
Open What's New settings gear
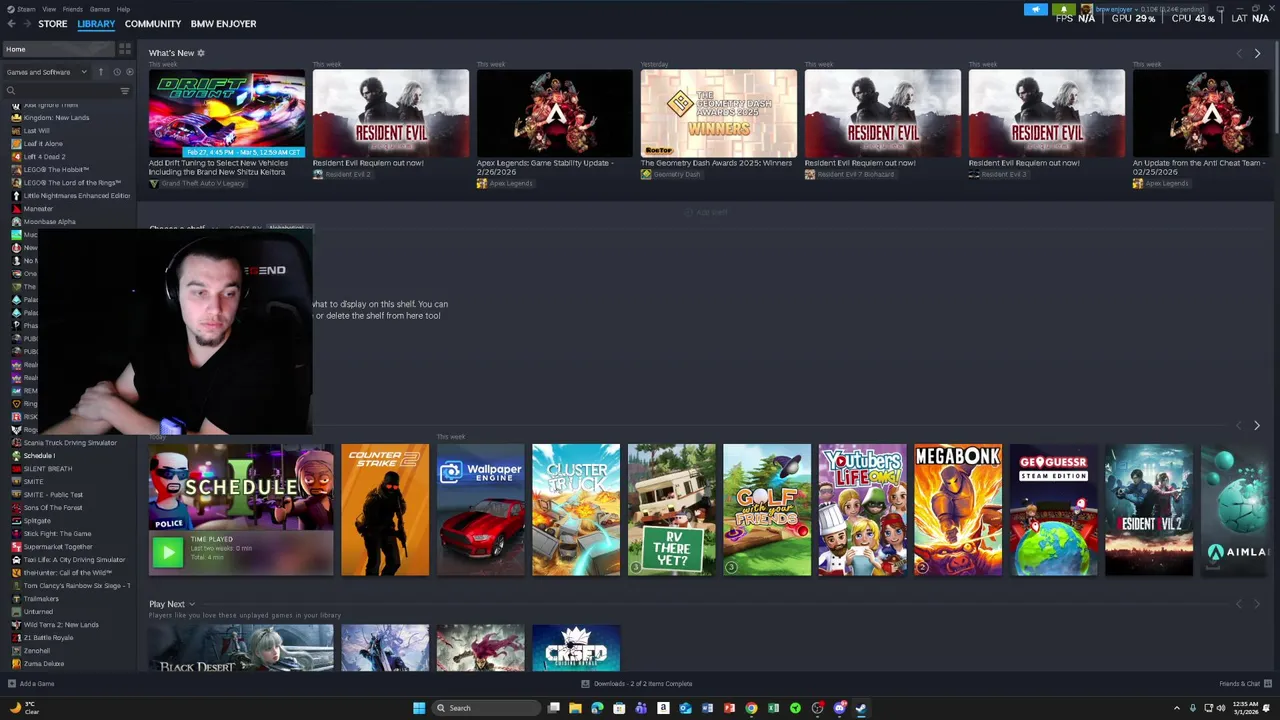[201, 53]
